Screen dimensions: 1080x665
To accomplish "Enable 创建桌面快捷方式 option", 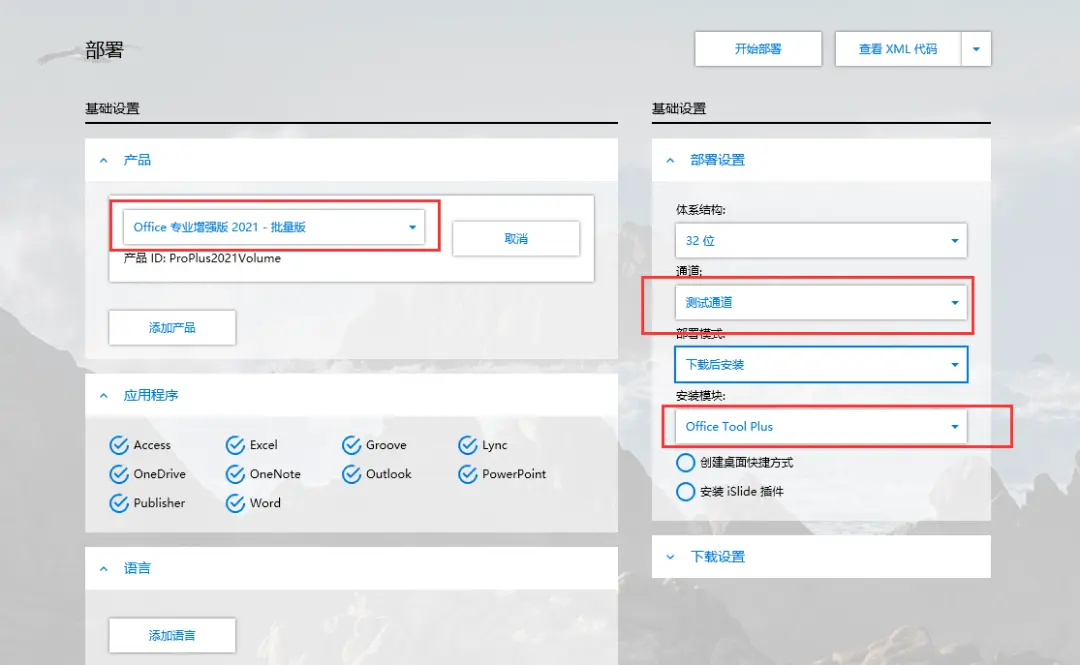I will 685,462.
